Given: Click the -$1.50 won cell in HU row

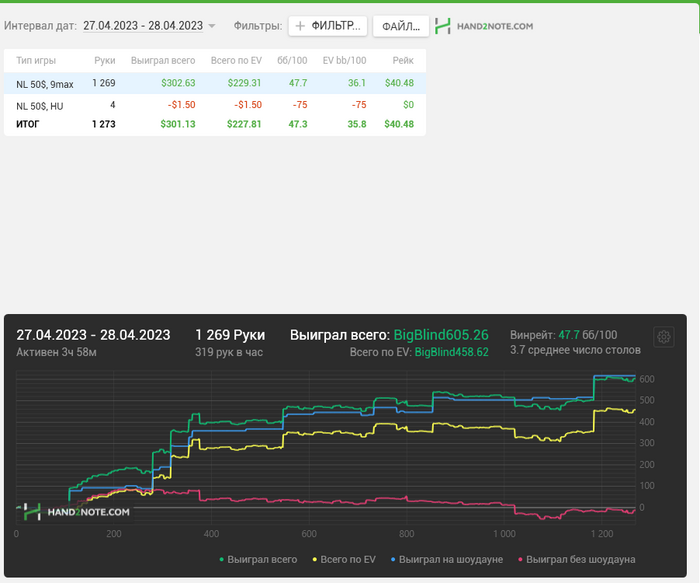Looking at the screenshot, I should tap(181, 105).
